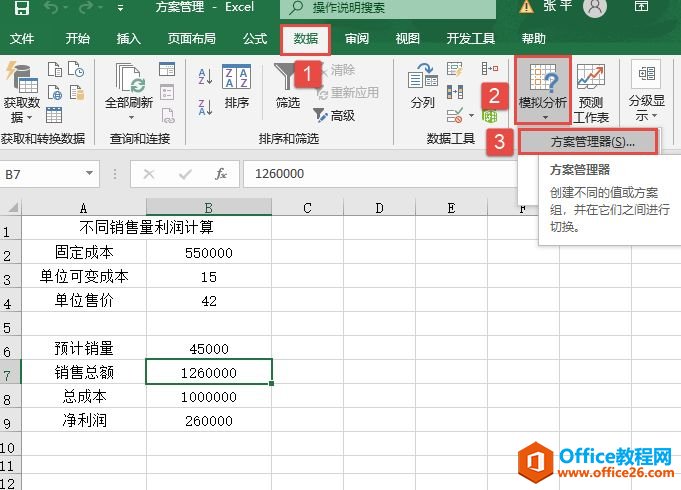Click the 操作说明搜索 search box
Viewport: 681px width, 490px height.
(x=388, y=8)
